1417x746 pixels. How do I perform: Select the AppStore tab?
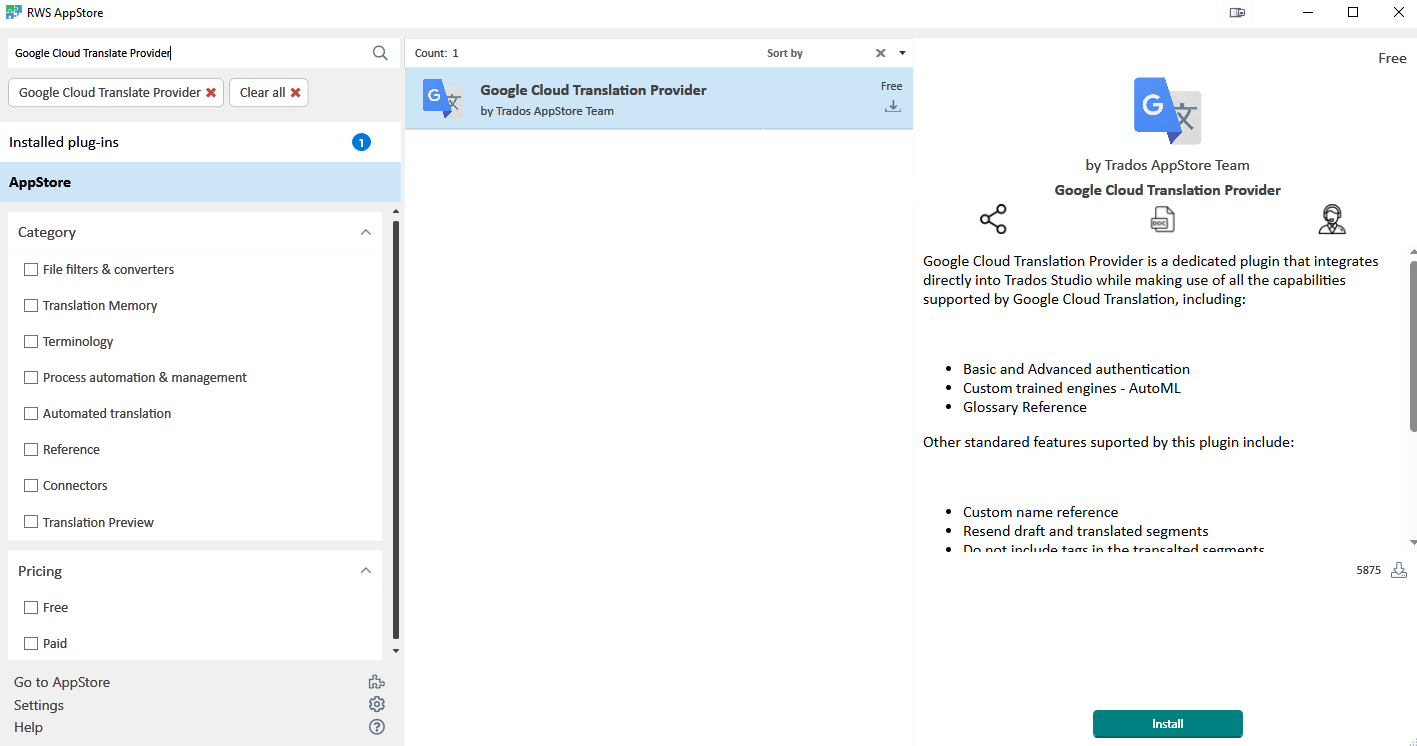(x=200, y=182)
